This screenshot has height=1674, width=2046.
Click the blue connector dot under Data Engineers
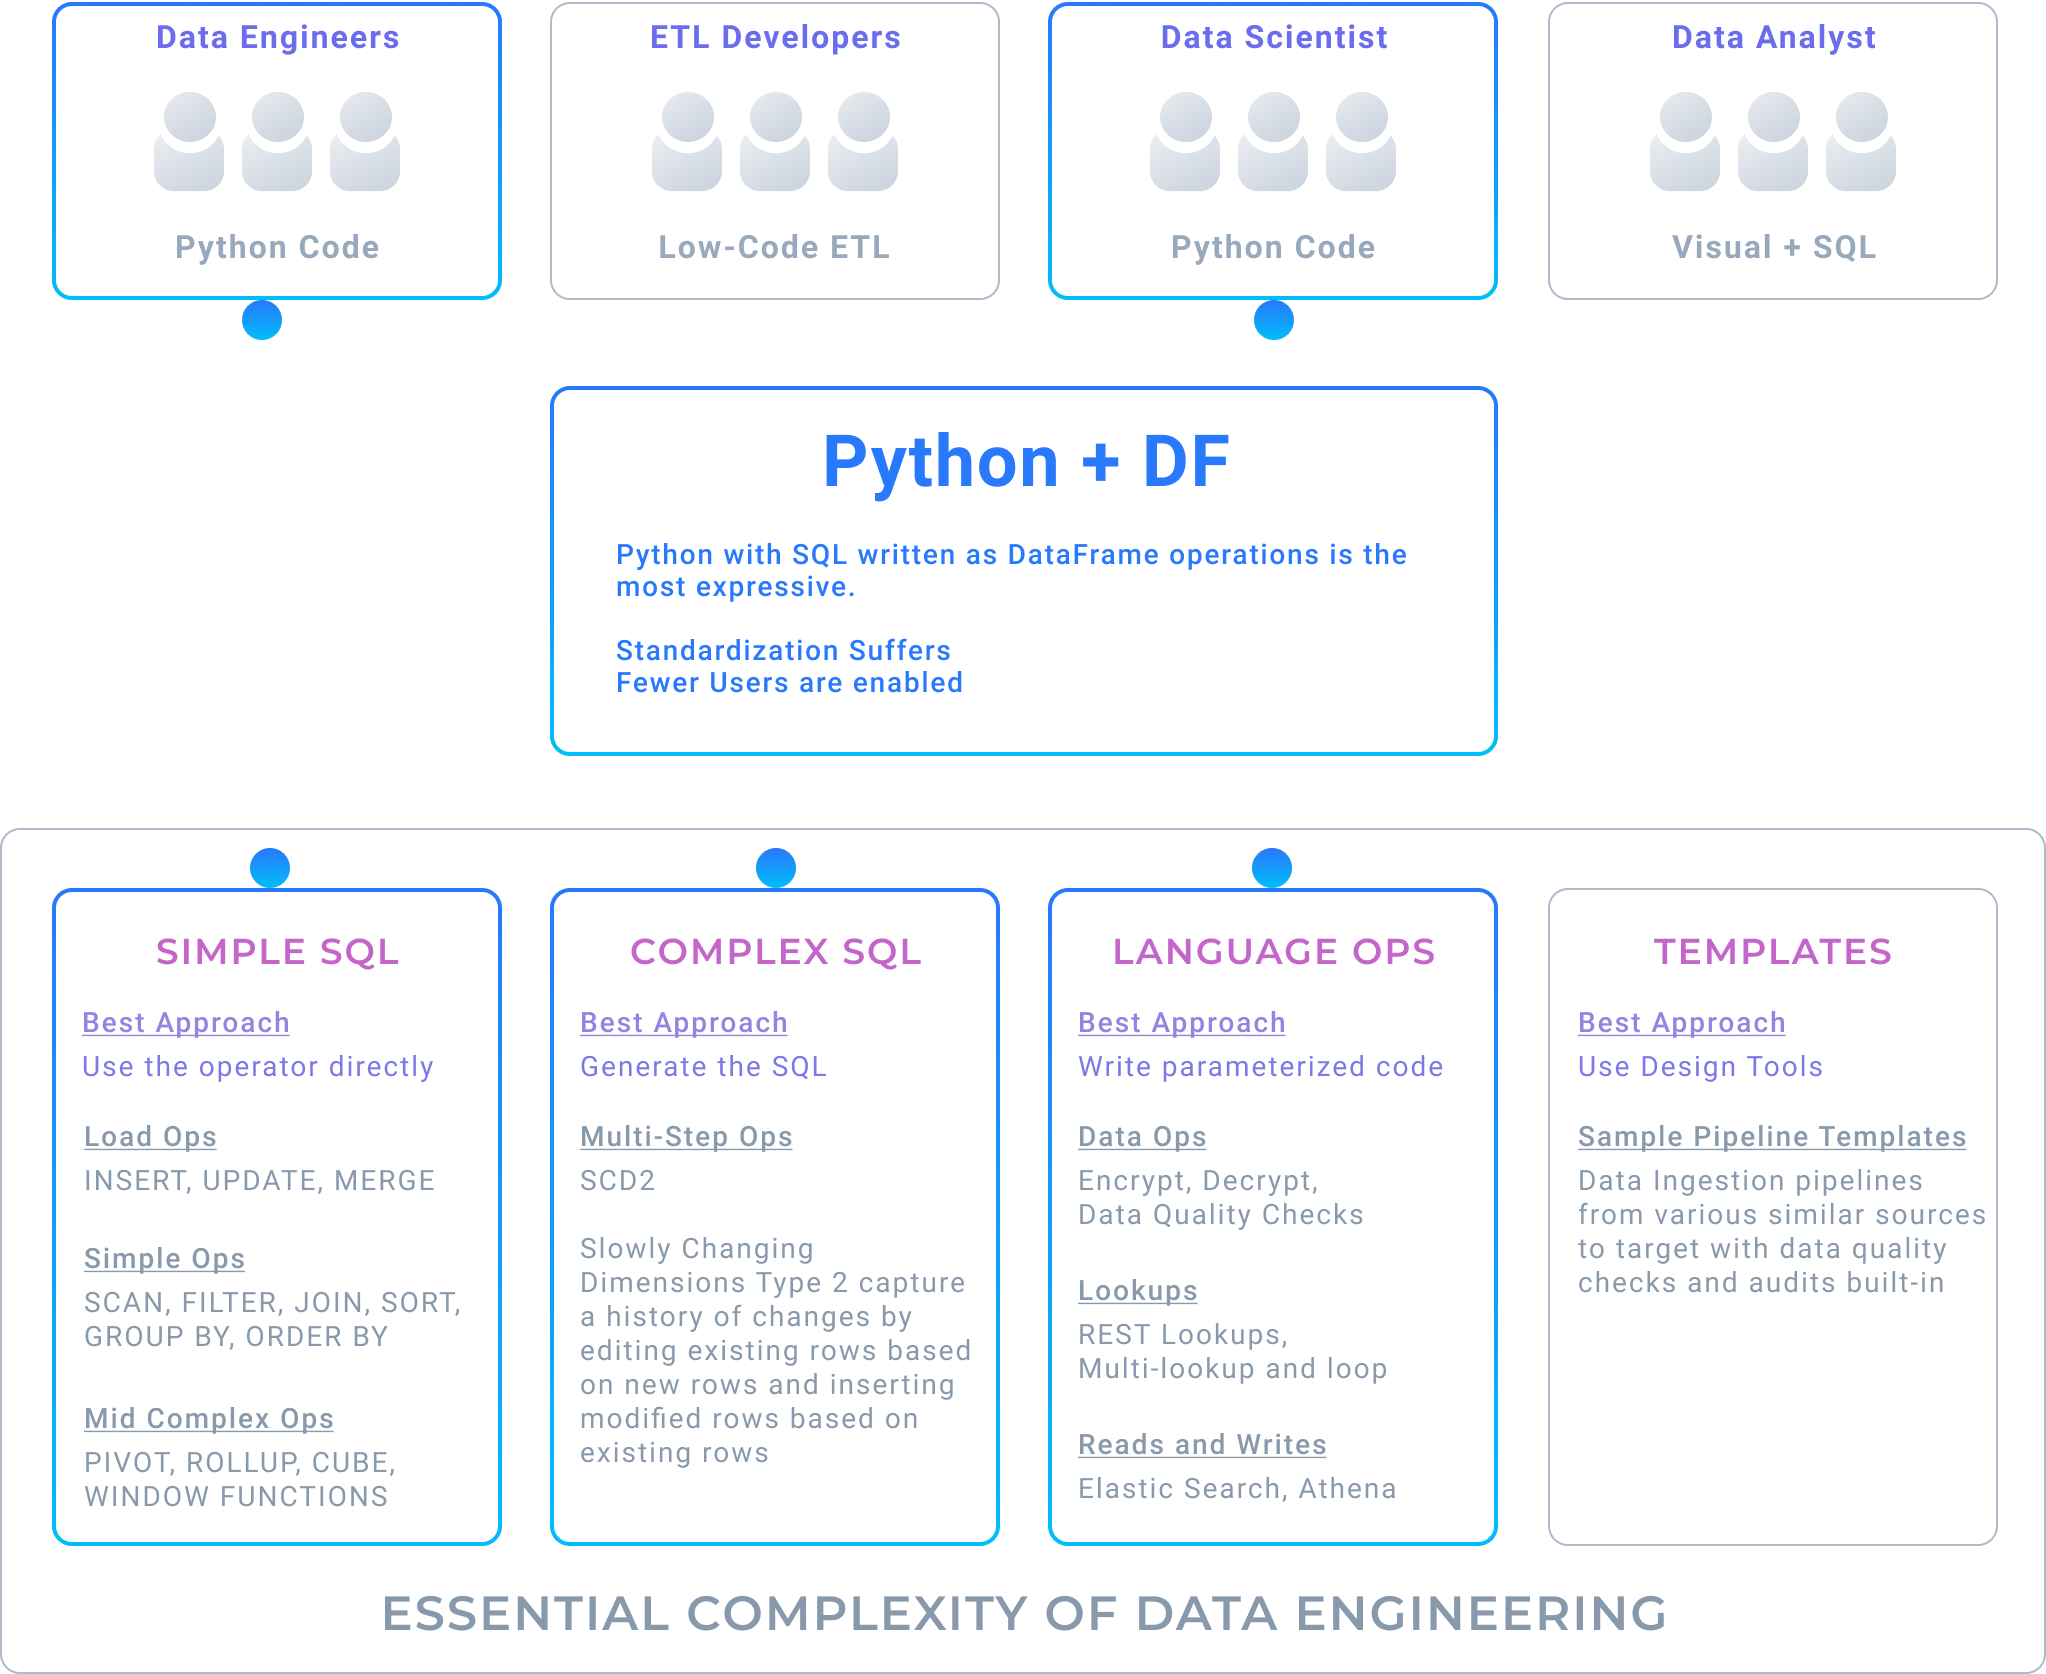click(x=262, y=320)
